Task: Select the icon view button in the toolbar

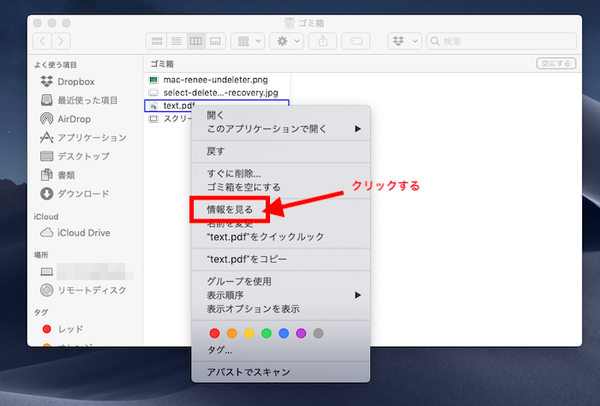Action: pos(157,41)
